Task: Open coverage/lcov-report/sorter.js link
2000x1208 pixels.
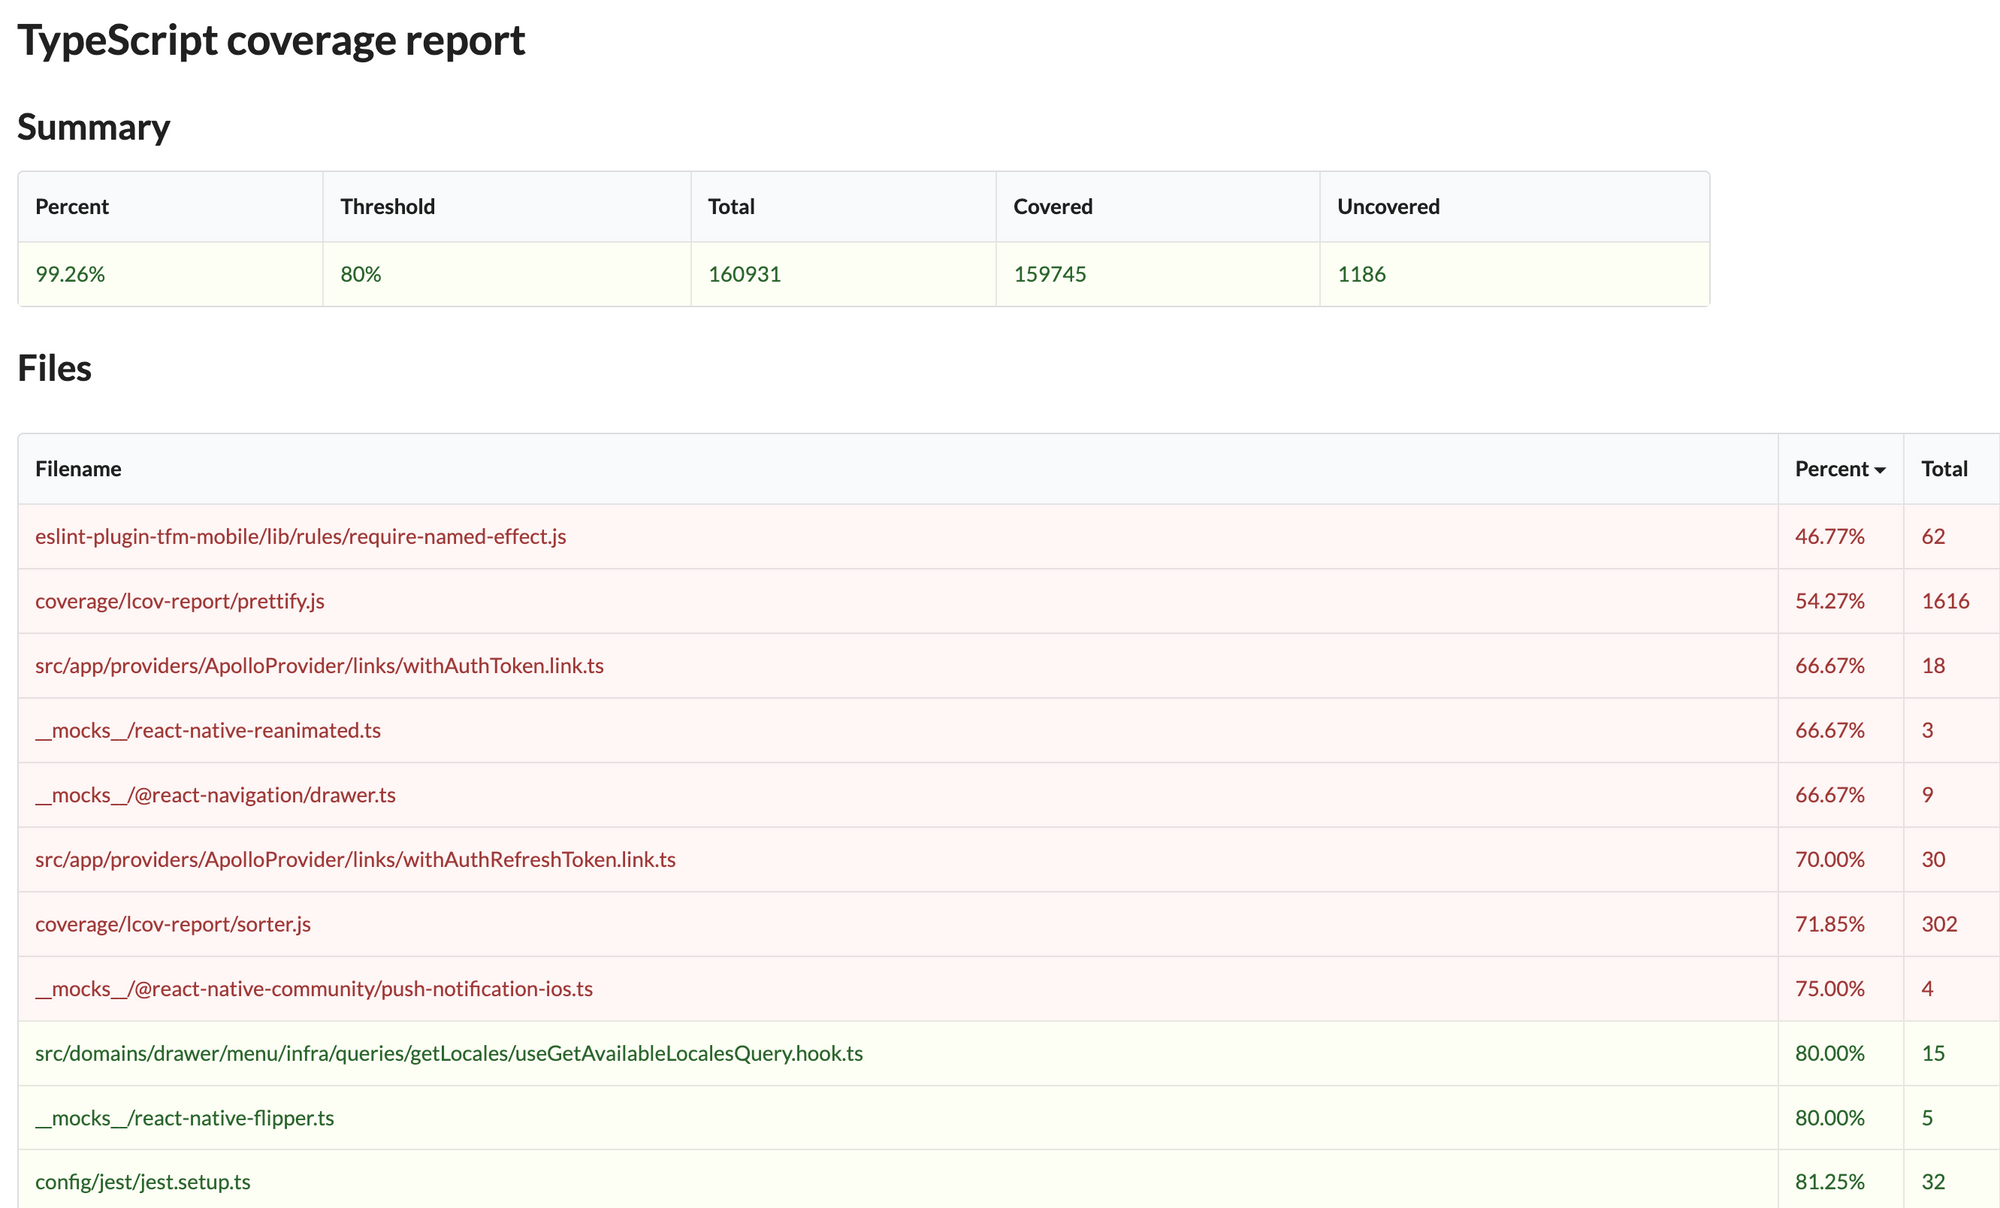Action: coord(173,924)
